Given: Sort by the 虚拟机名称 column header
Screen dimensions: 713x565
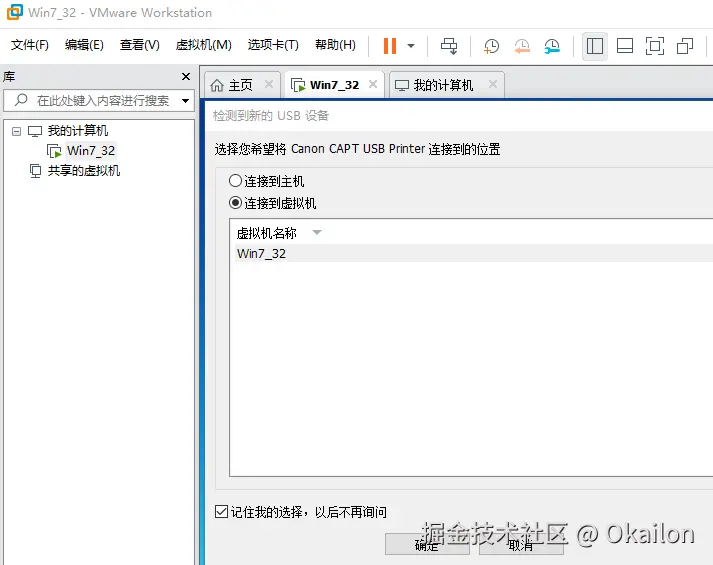Looking at the screenshot, I should click(266, 233).
